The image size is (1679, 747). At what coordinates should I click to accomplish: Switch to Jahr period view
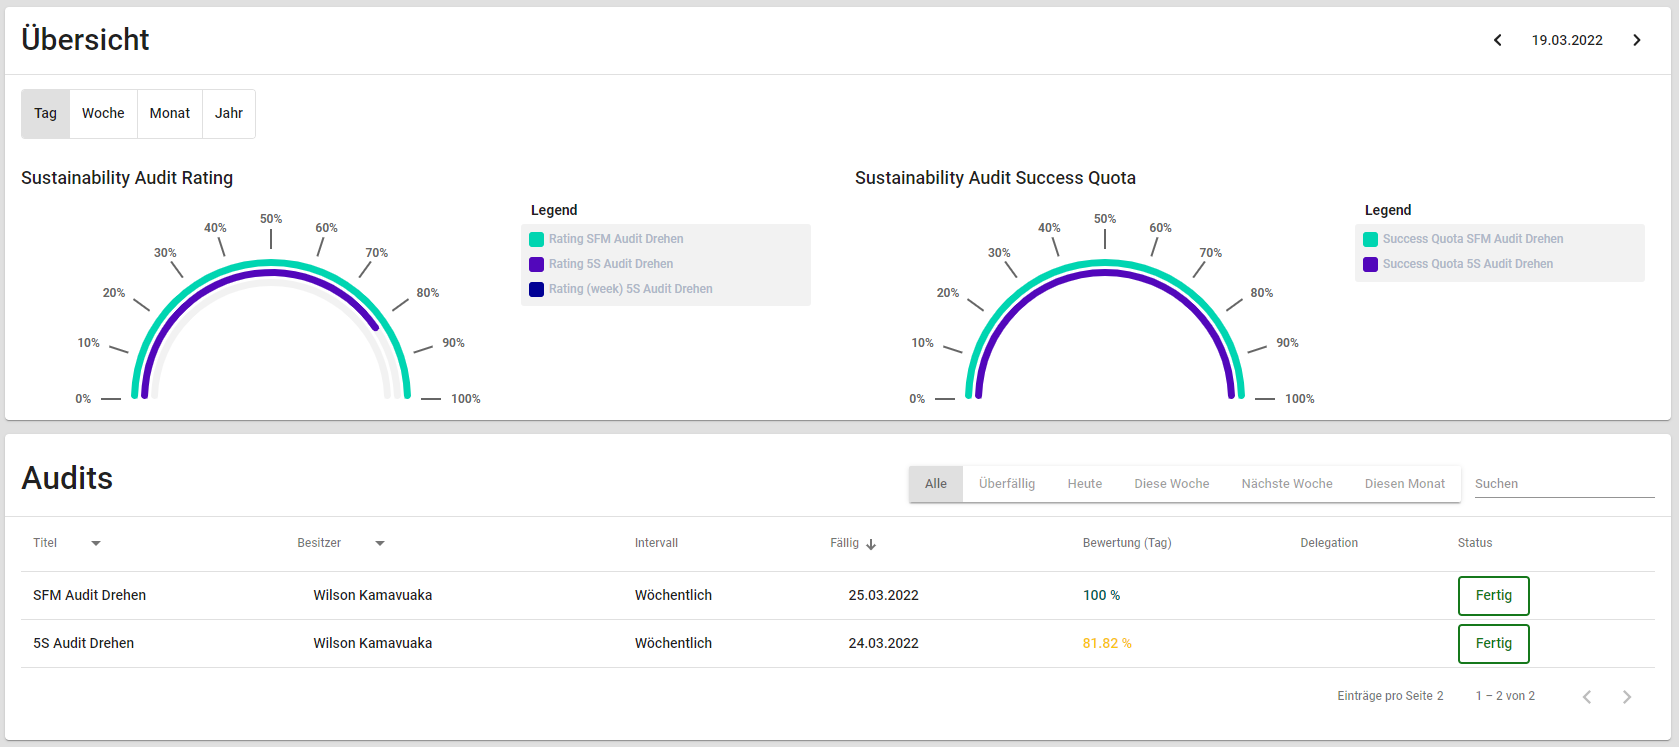coord(229,113)
